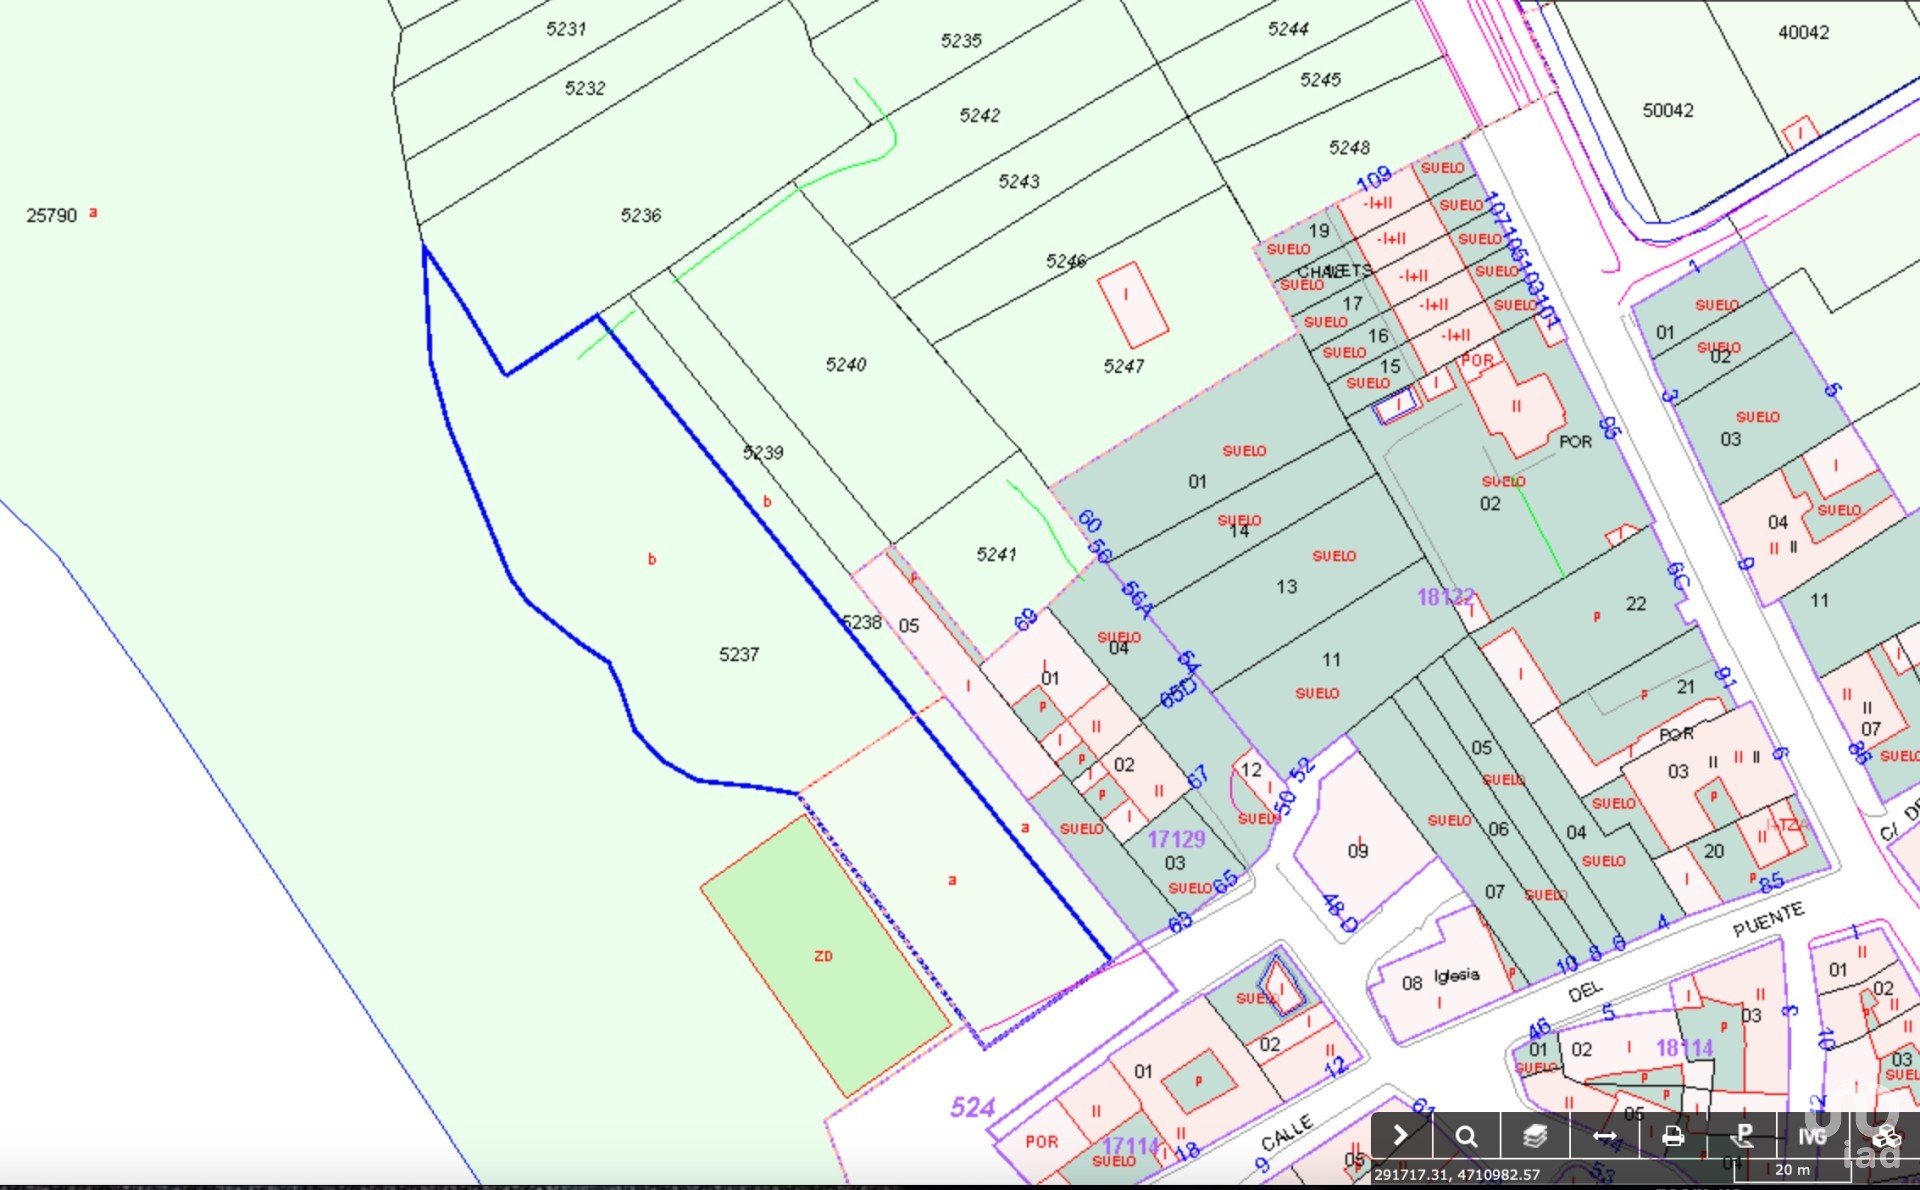Click parcel 50042 at the top right
The width and height of the screenshot is (1920, 1190).
pyautogui.click(x=1667, y=111)
